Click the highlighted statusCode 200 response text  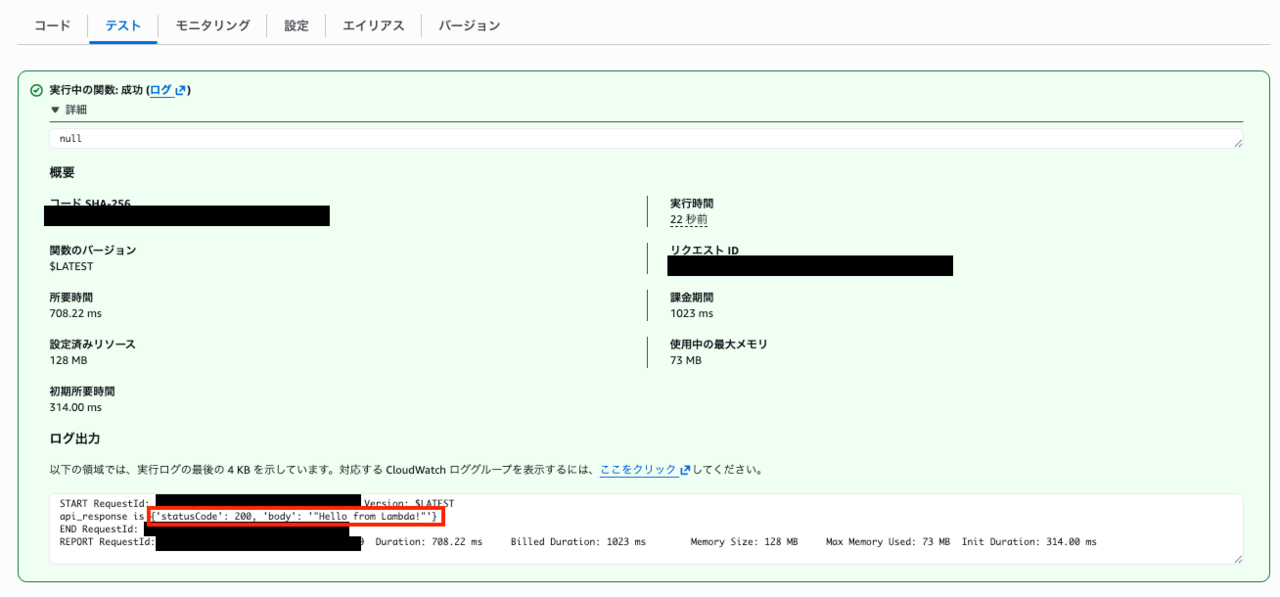pyautogui.click(x=295, y=516)
